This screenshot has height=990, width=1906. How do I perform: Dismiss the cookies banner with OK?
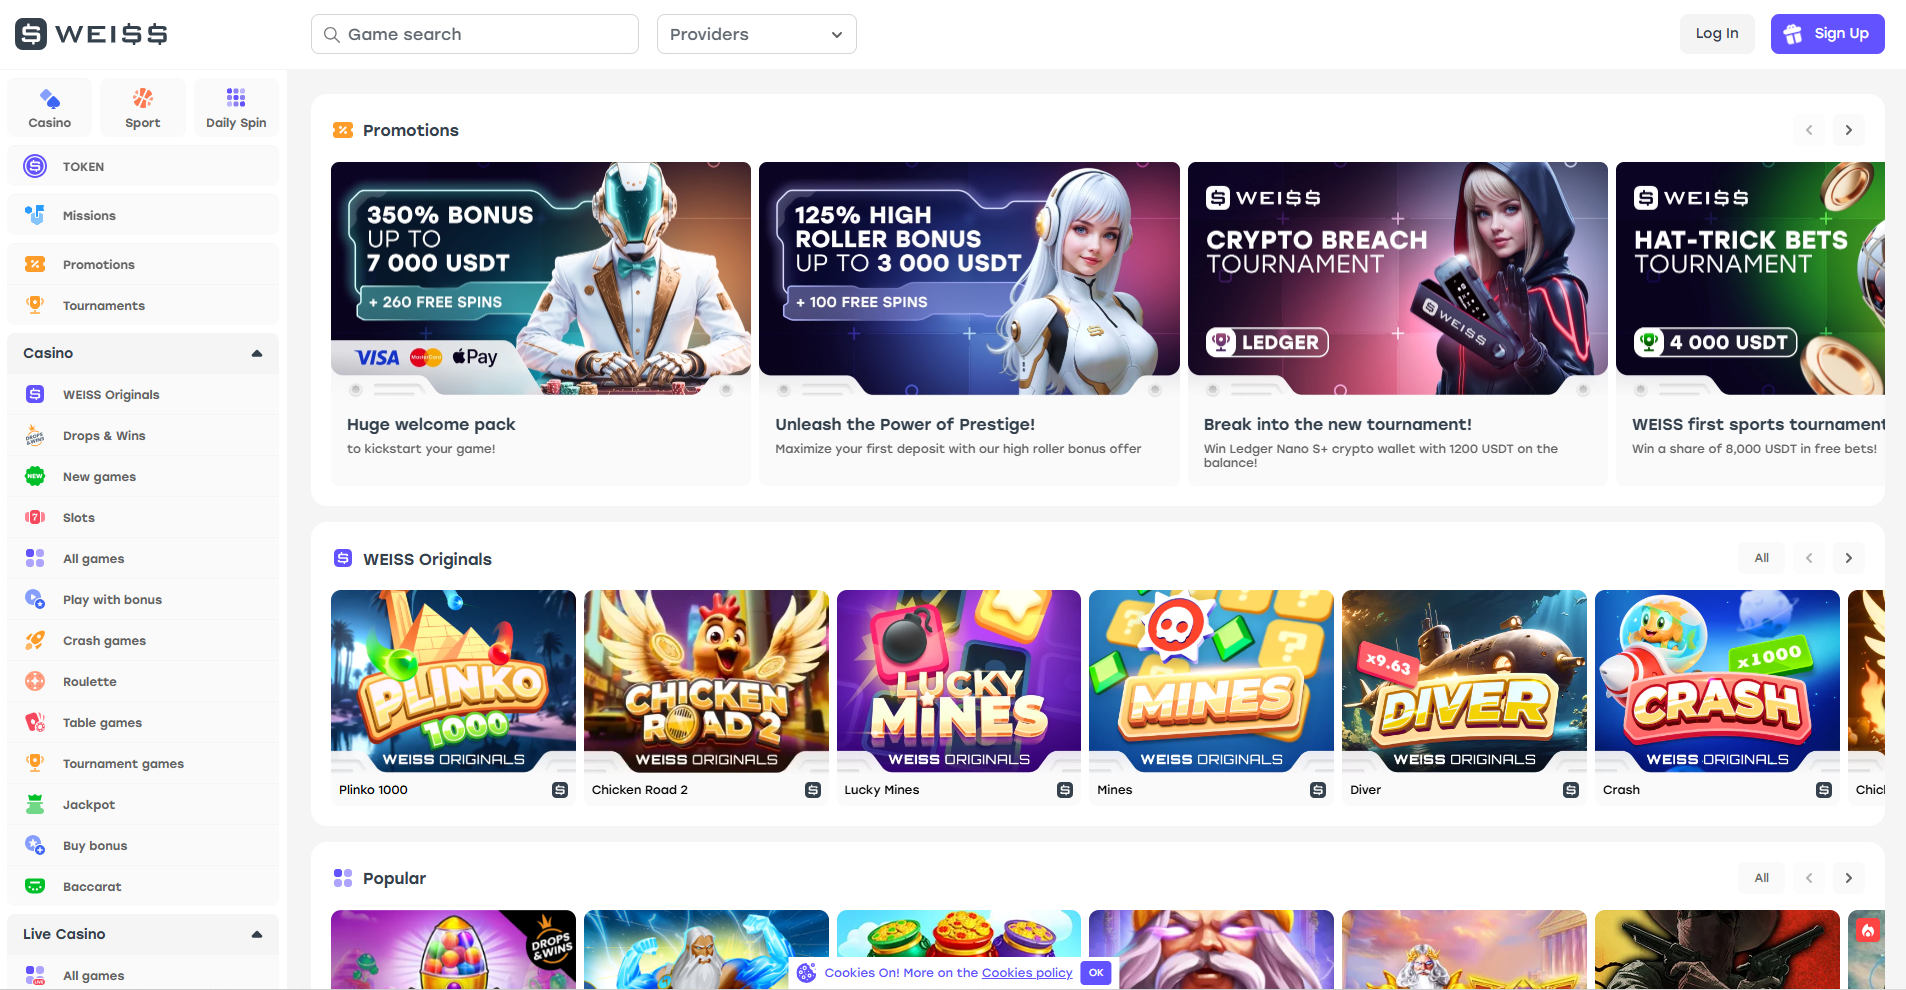[x=1096, y=972]
